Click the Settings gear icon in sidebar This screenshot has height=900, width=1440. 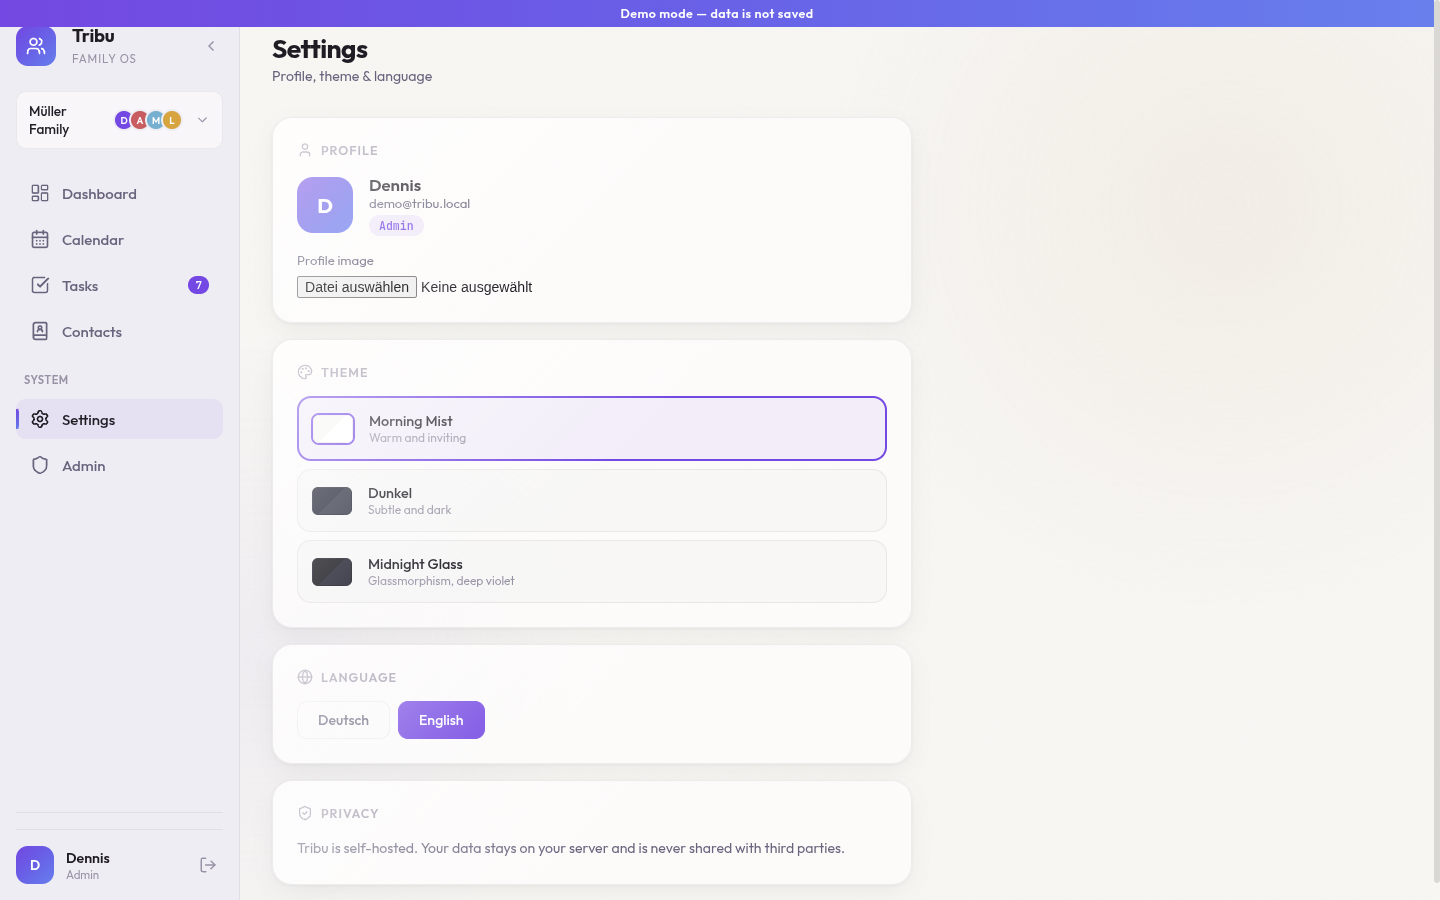[x=40, y=419]
